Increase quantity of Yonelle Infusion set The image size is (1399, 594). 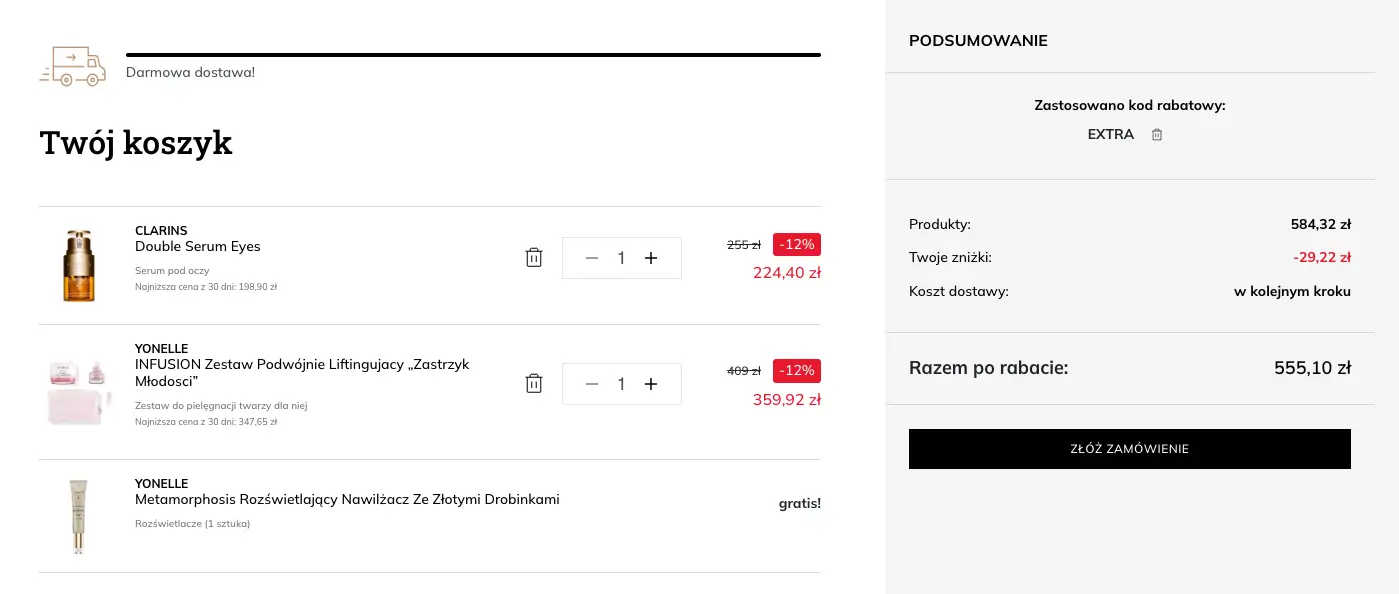tap(651, 384)
